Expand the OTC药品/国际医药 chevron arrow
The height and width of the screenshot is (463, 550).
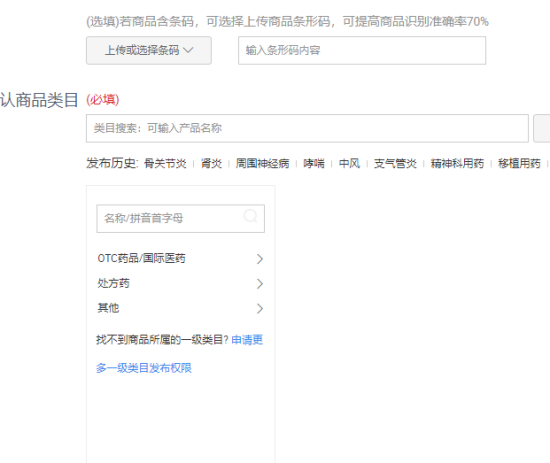pyautogui.click(x=260, y=259)
